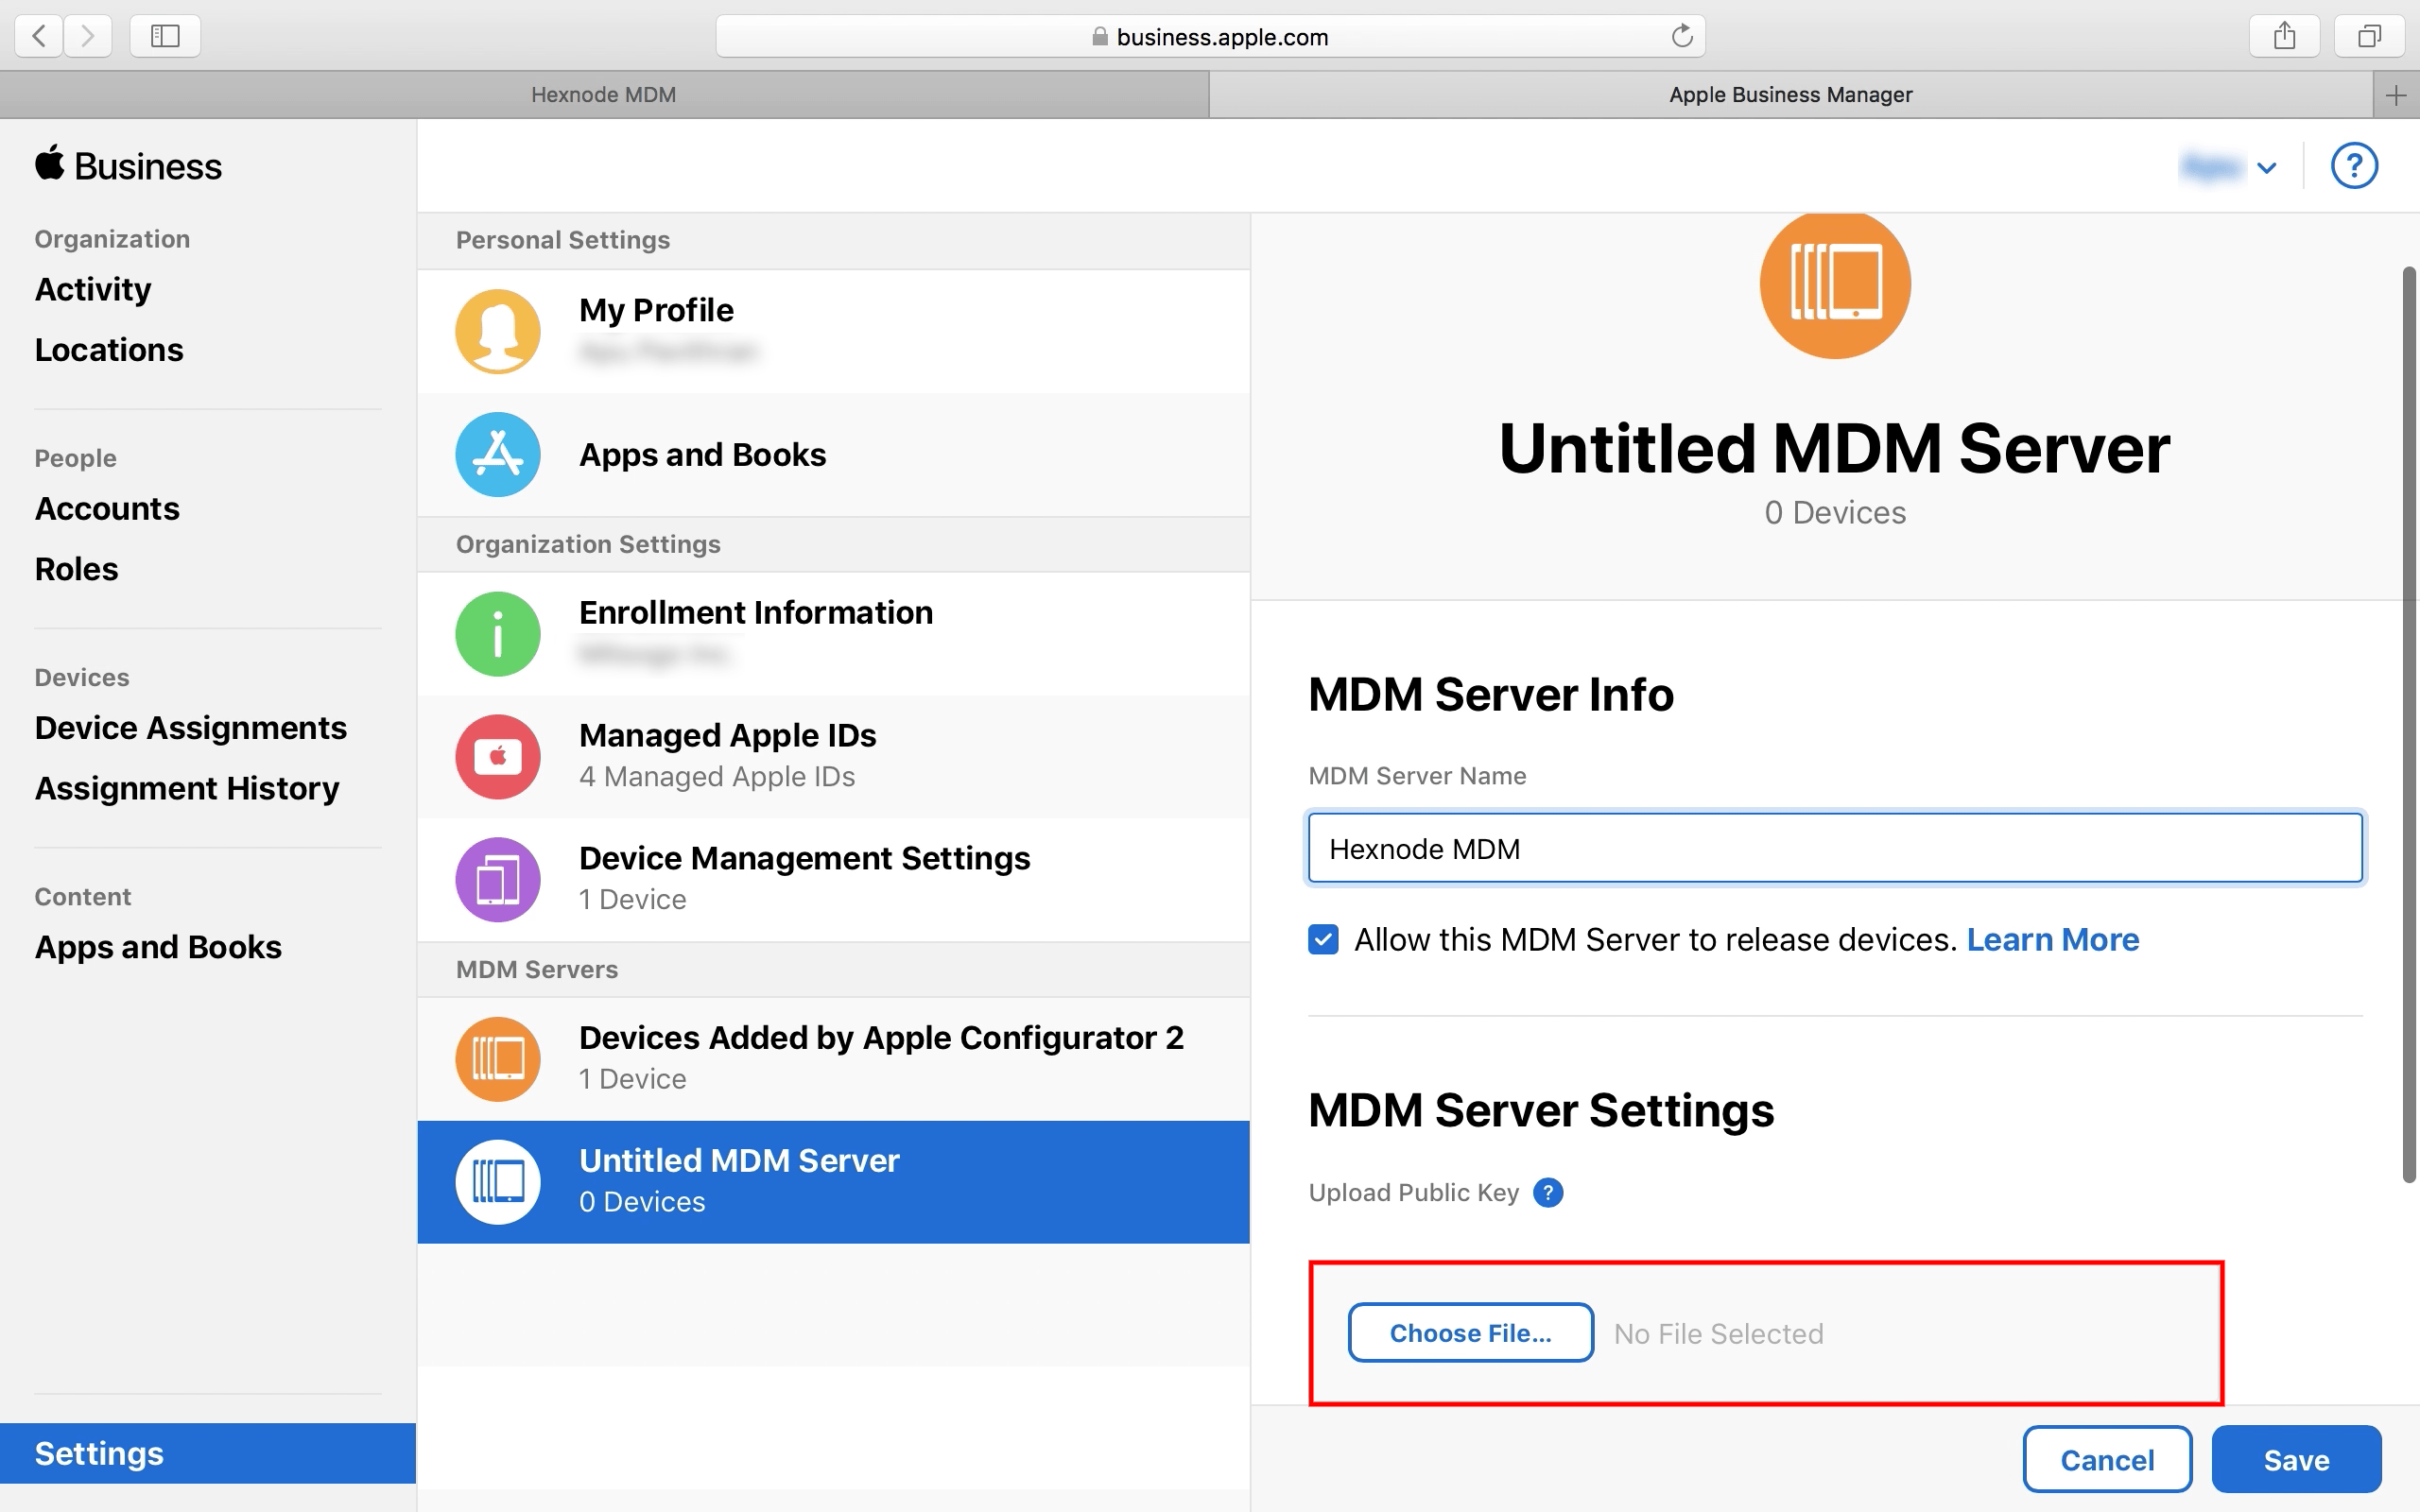Click the Choose File button
Screen dimensions: 2420x1512
[1470, 1333]
